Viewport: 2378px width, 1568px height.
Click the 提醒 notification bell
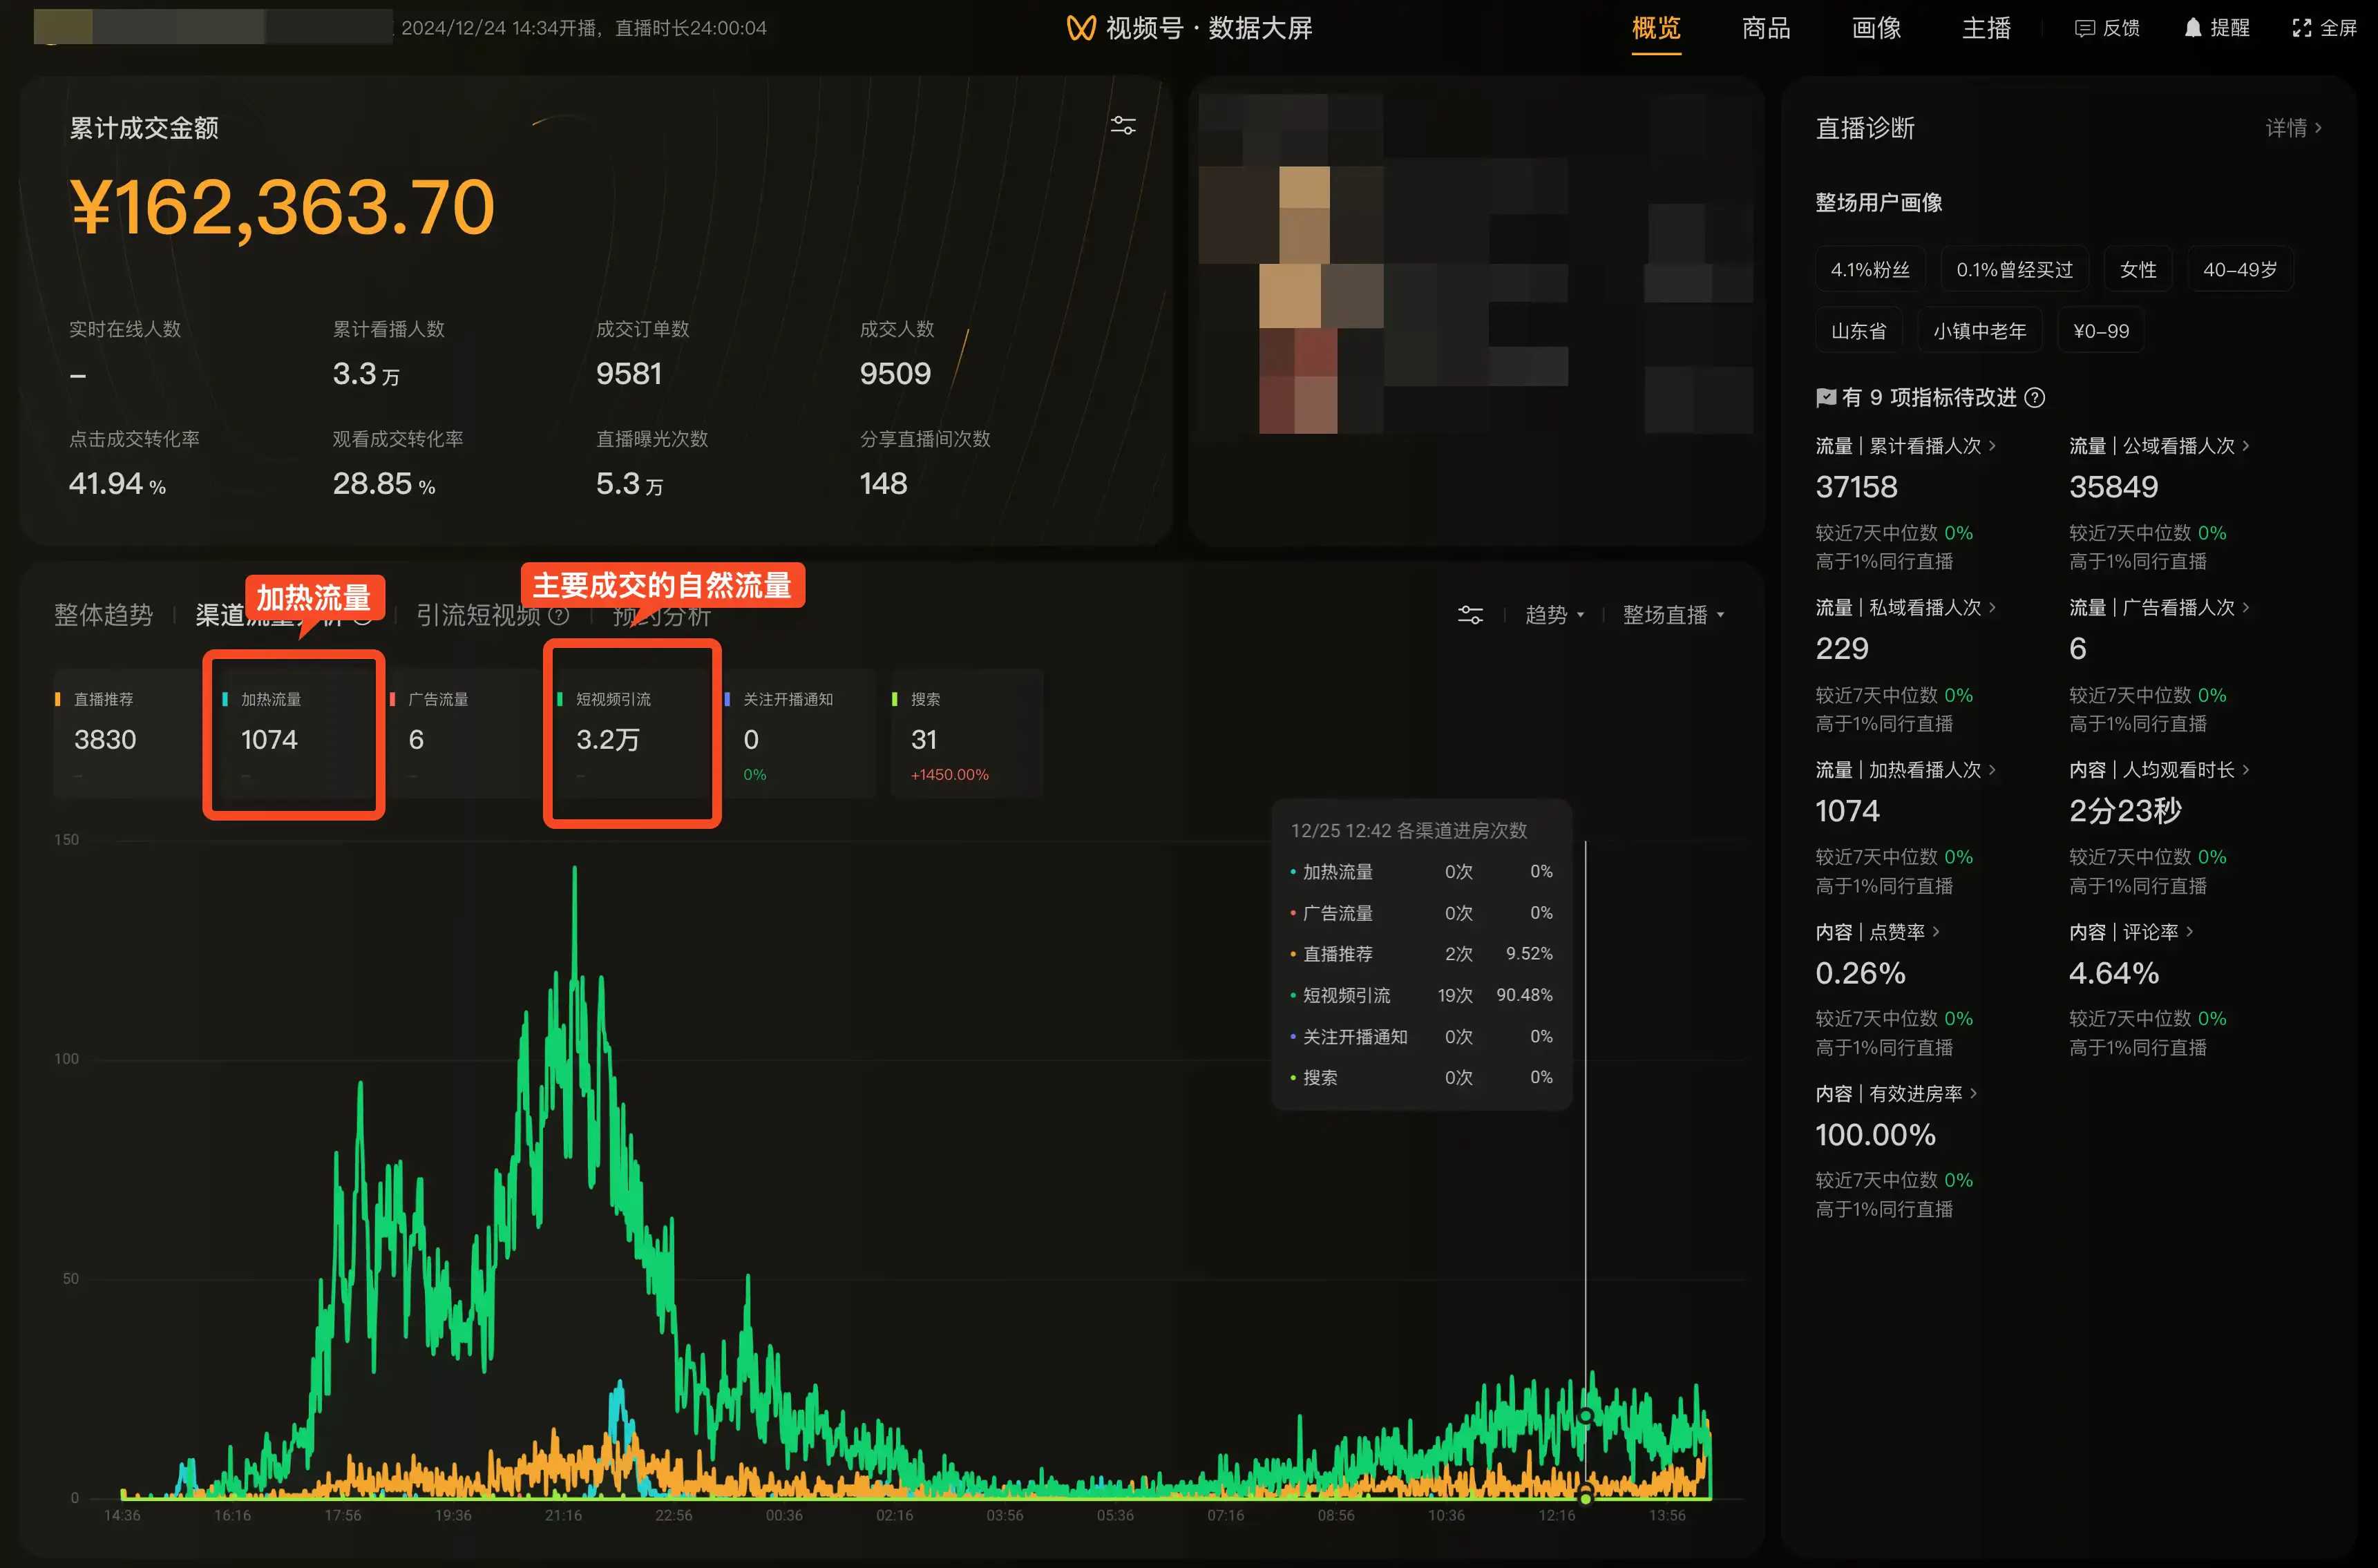click(2216, 28)
